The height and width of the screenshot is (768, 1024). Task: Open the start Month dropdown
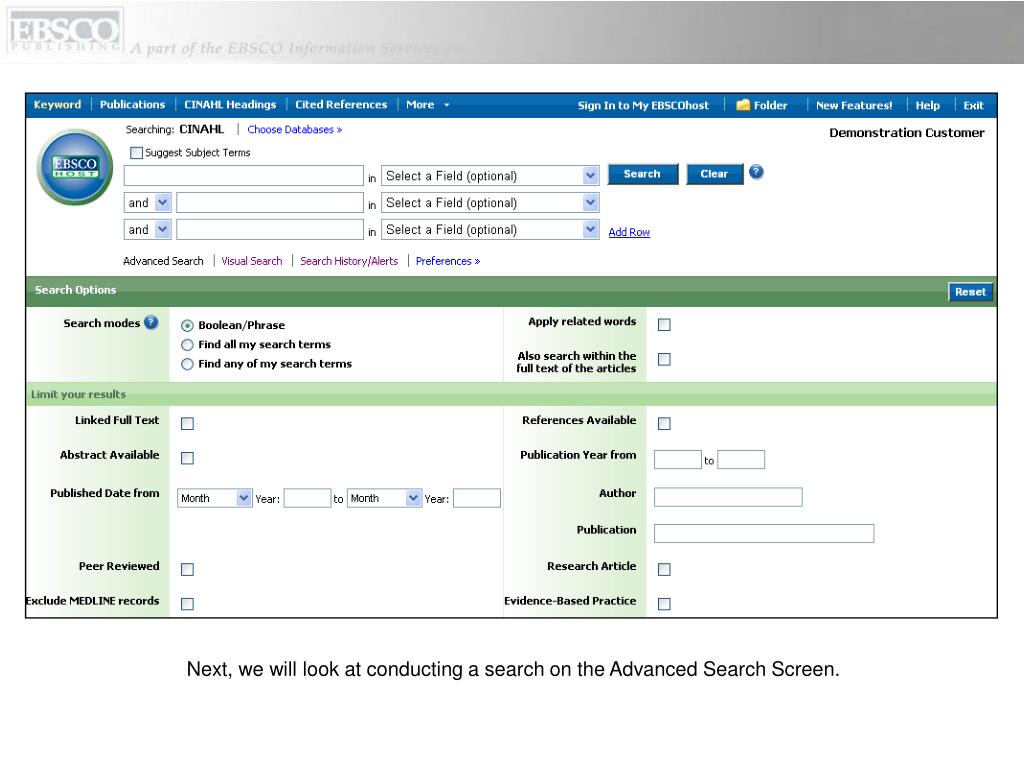pos(215,498)
